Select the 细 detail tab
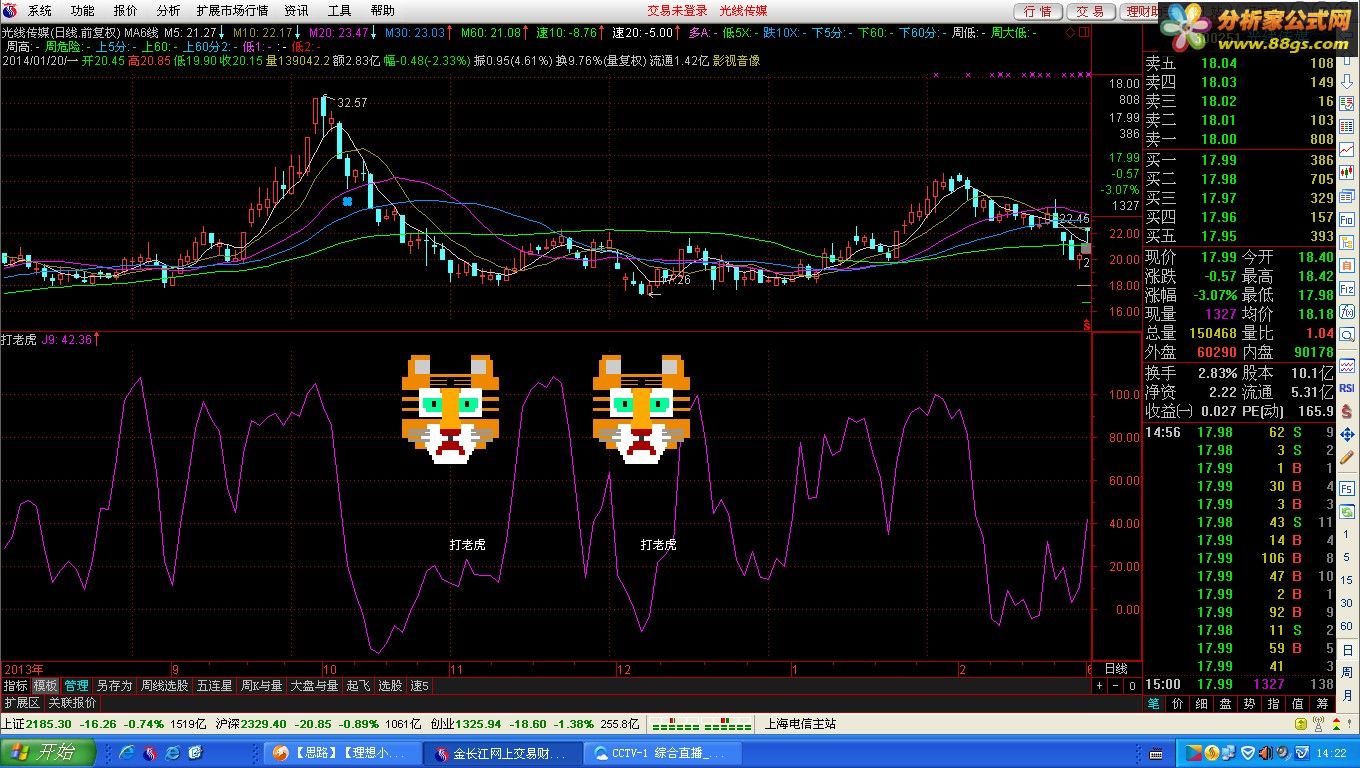Screen dimensions: 1360x768 pos(1201,704)
